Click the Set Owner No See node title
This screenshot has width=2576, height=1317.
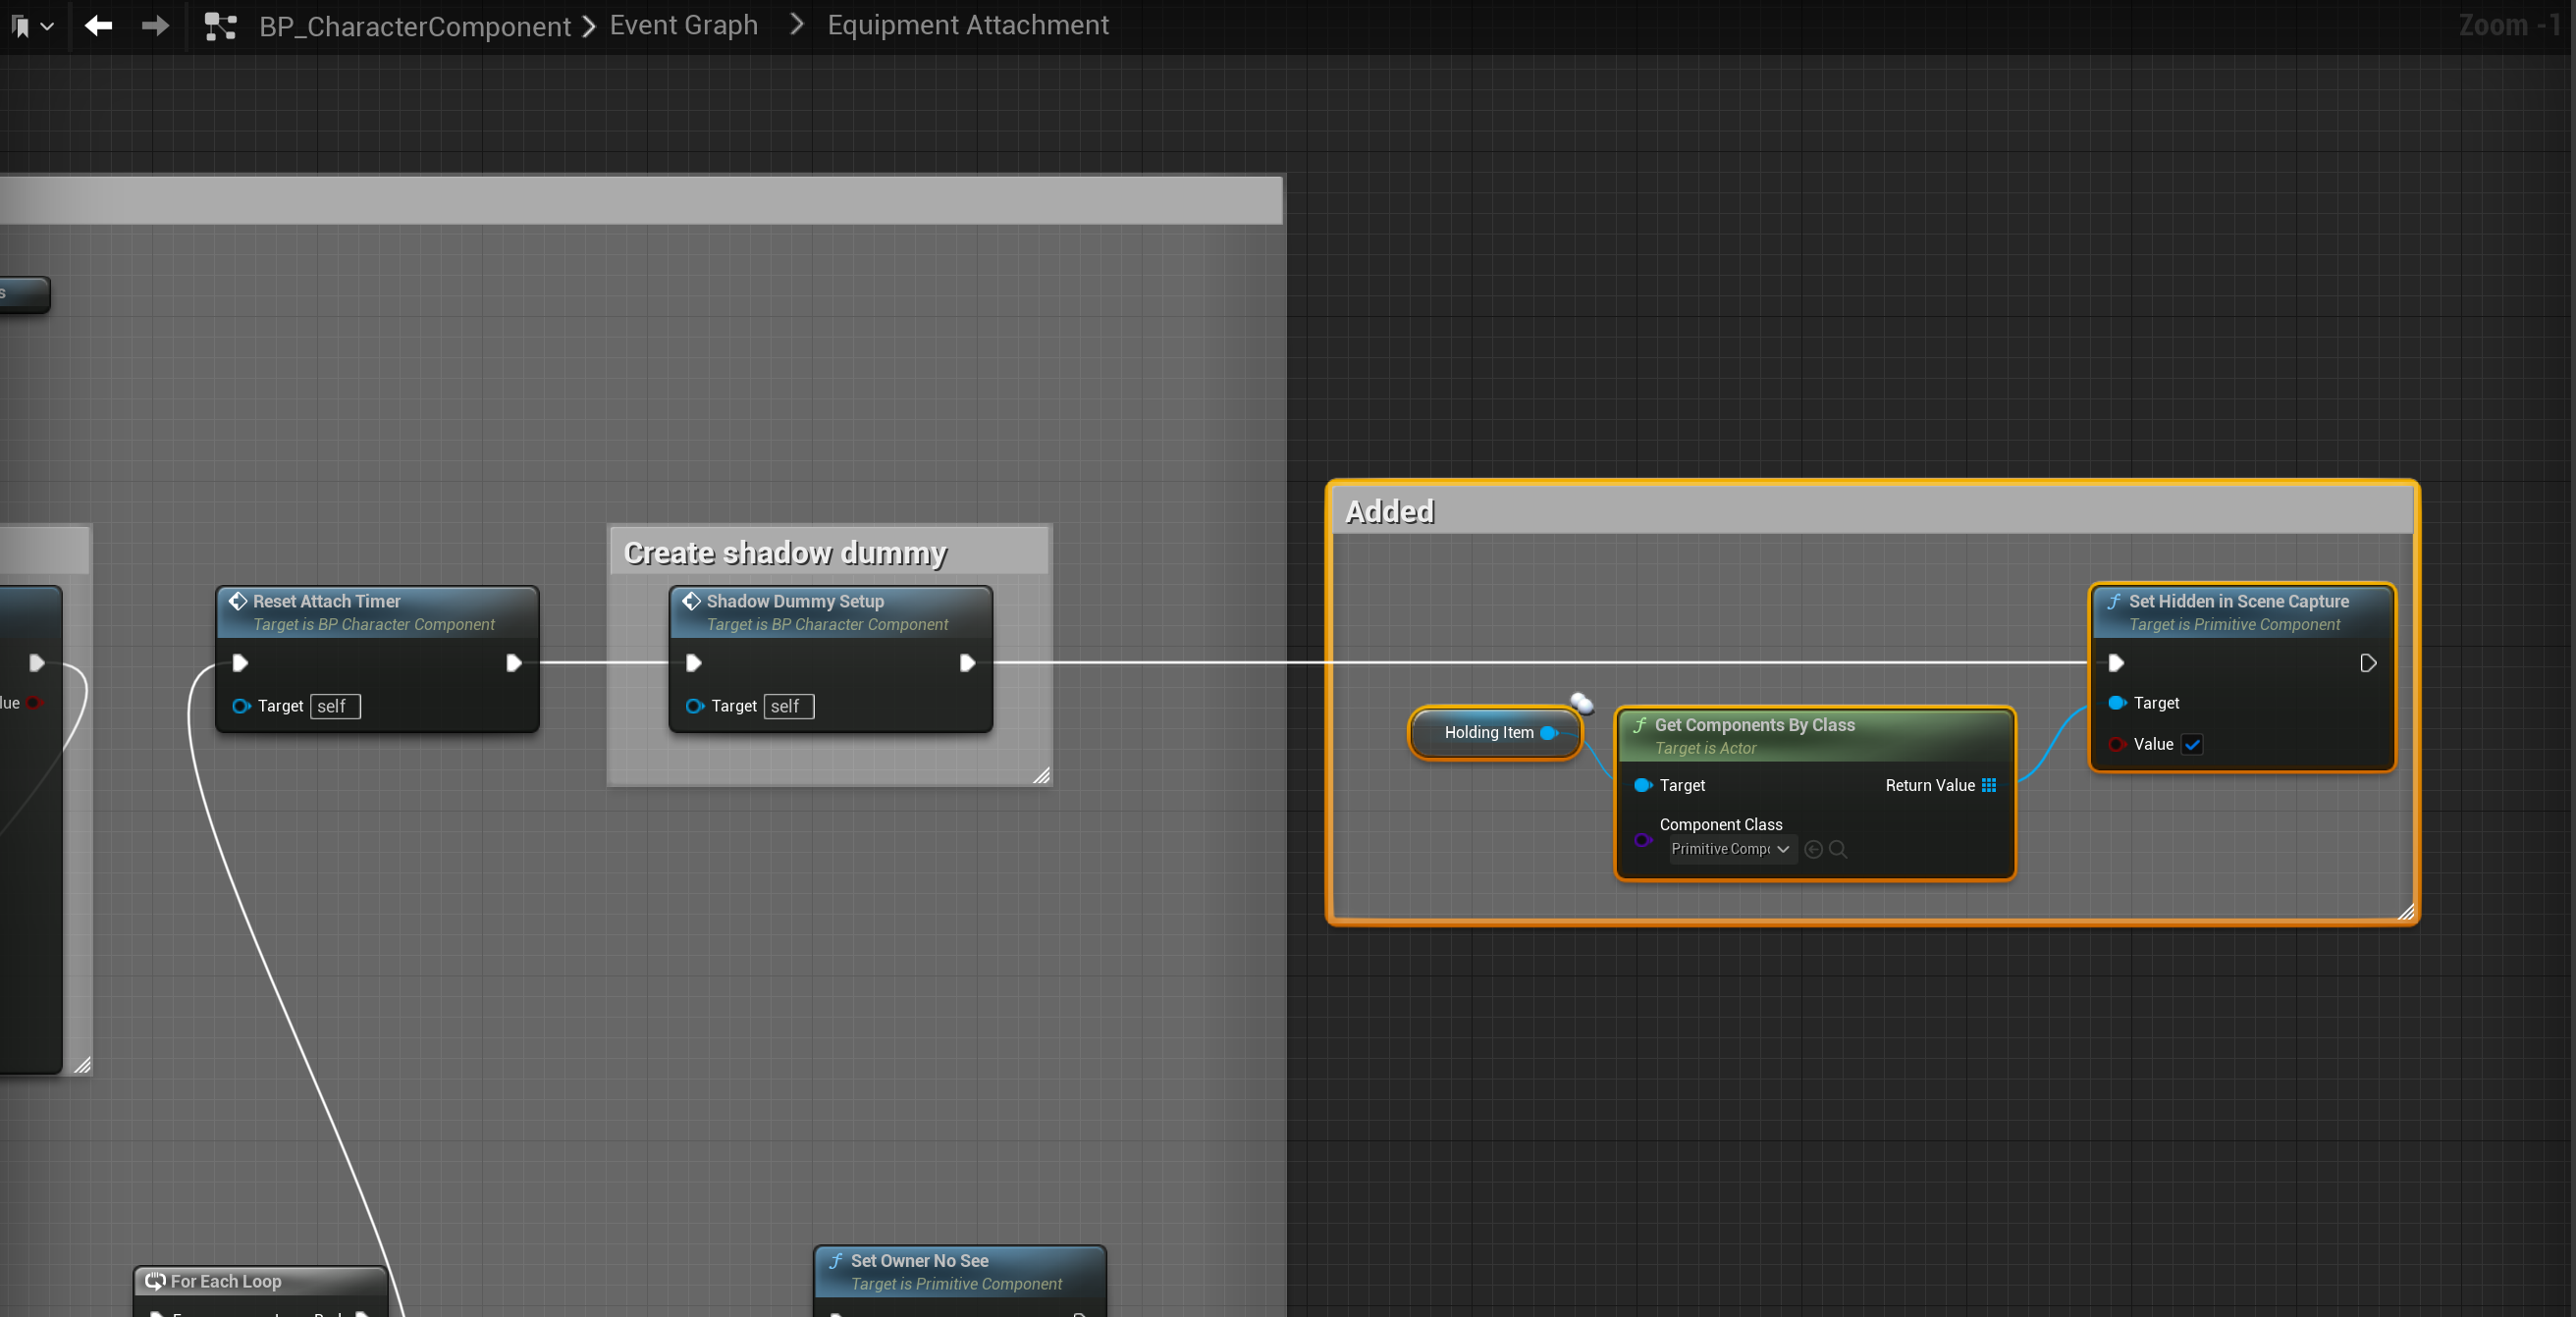919,1261
